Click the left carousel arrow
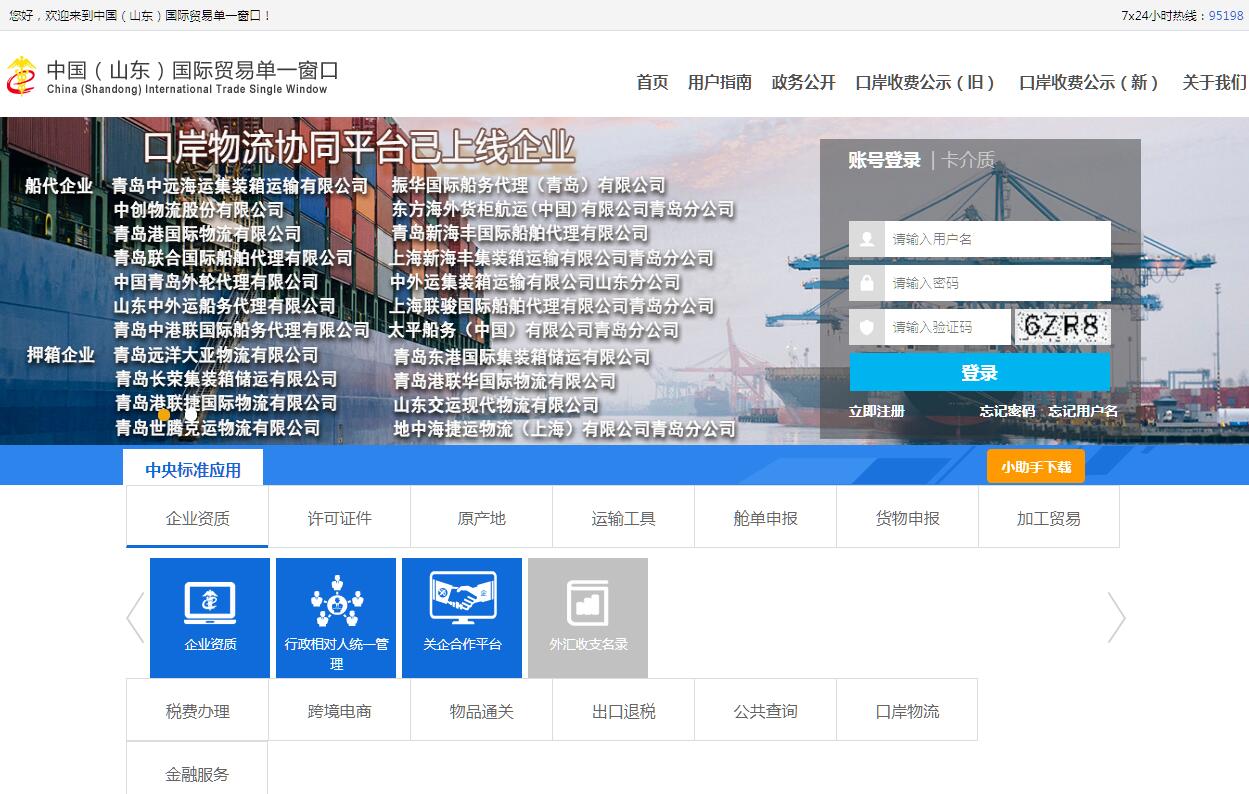1249x794 pixels. pos(135,617)
